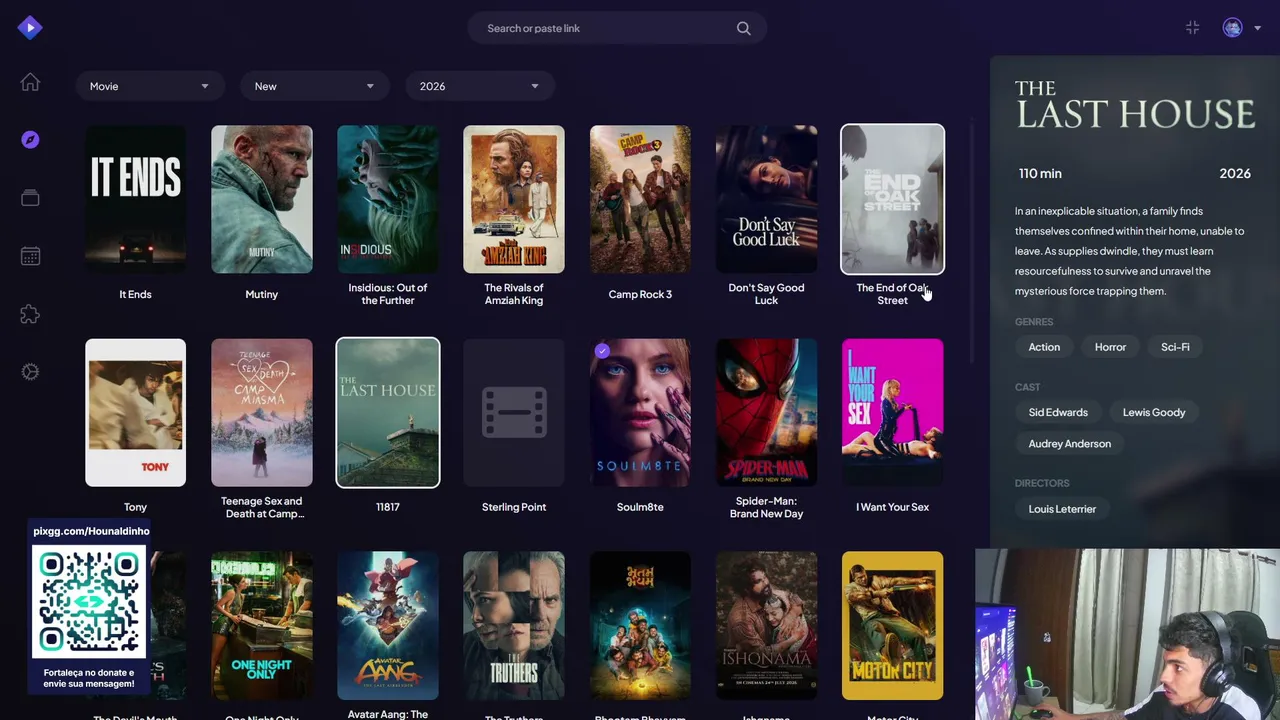Open the Sterling Point placeholder poster
The height and width of the screenshot is (720, 1280).
[514, 412]
